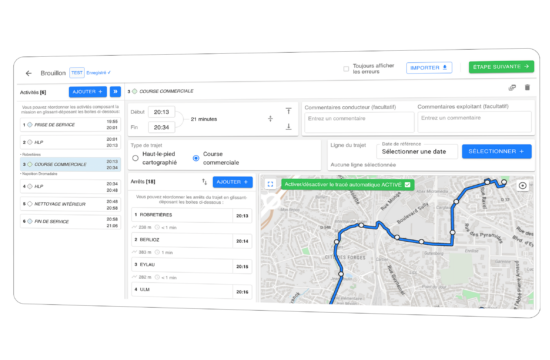This screenshot has width=550, height=360.
Task: Click the double-chevron button beside Activités AJOUTER
Action: [115, 92]
